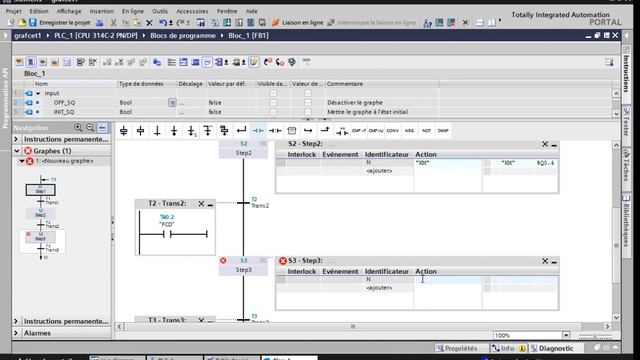Open a simultaneous branch

coord(224,131)
